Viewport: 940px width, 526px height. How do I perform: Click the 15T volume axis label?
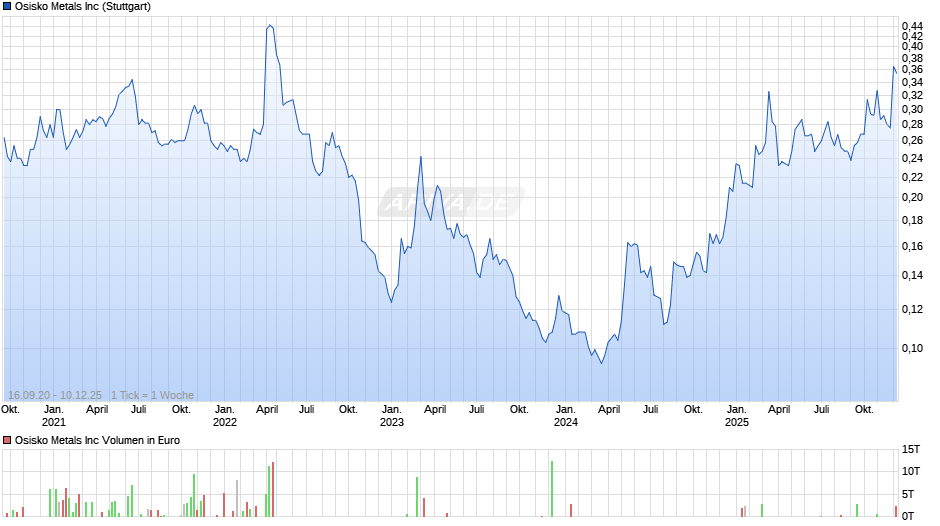(911, 449)
